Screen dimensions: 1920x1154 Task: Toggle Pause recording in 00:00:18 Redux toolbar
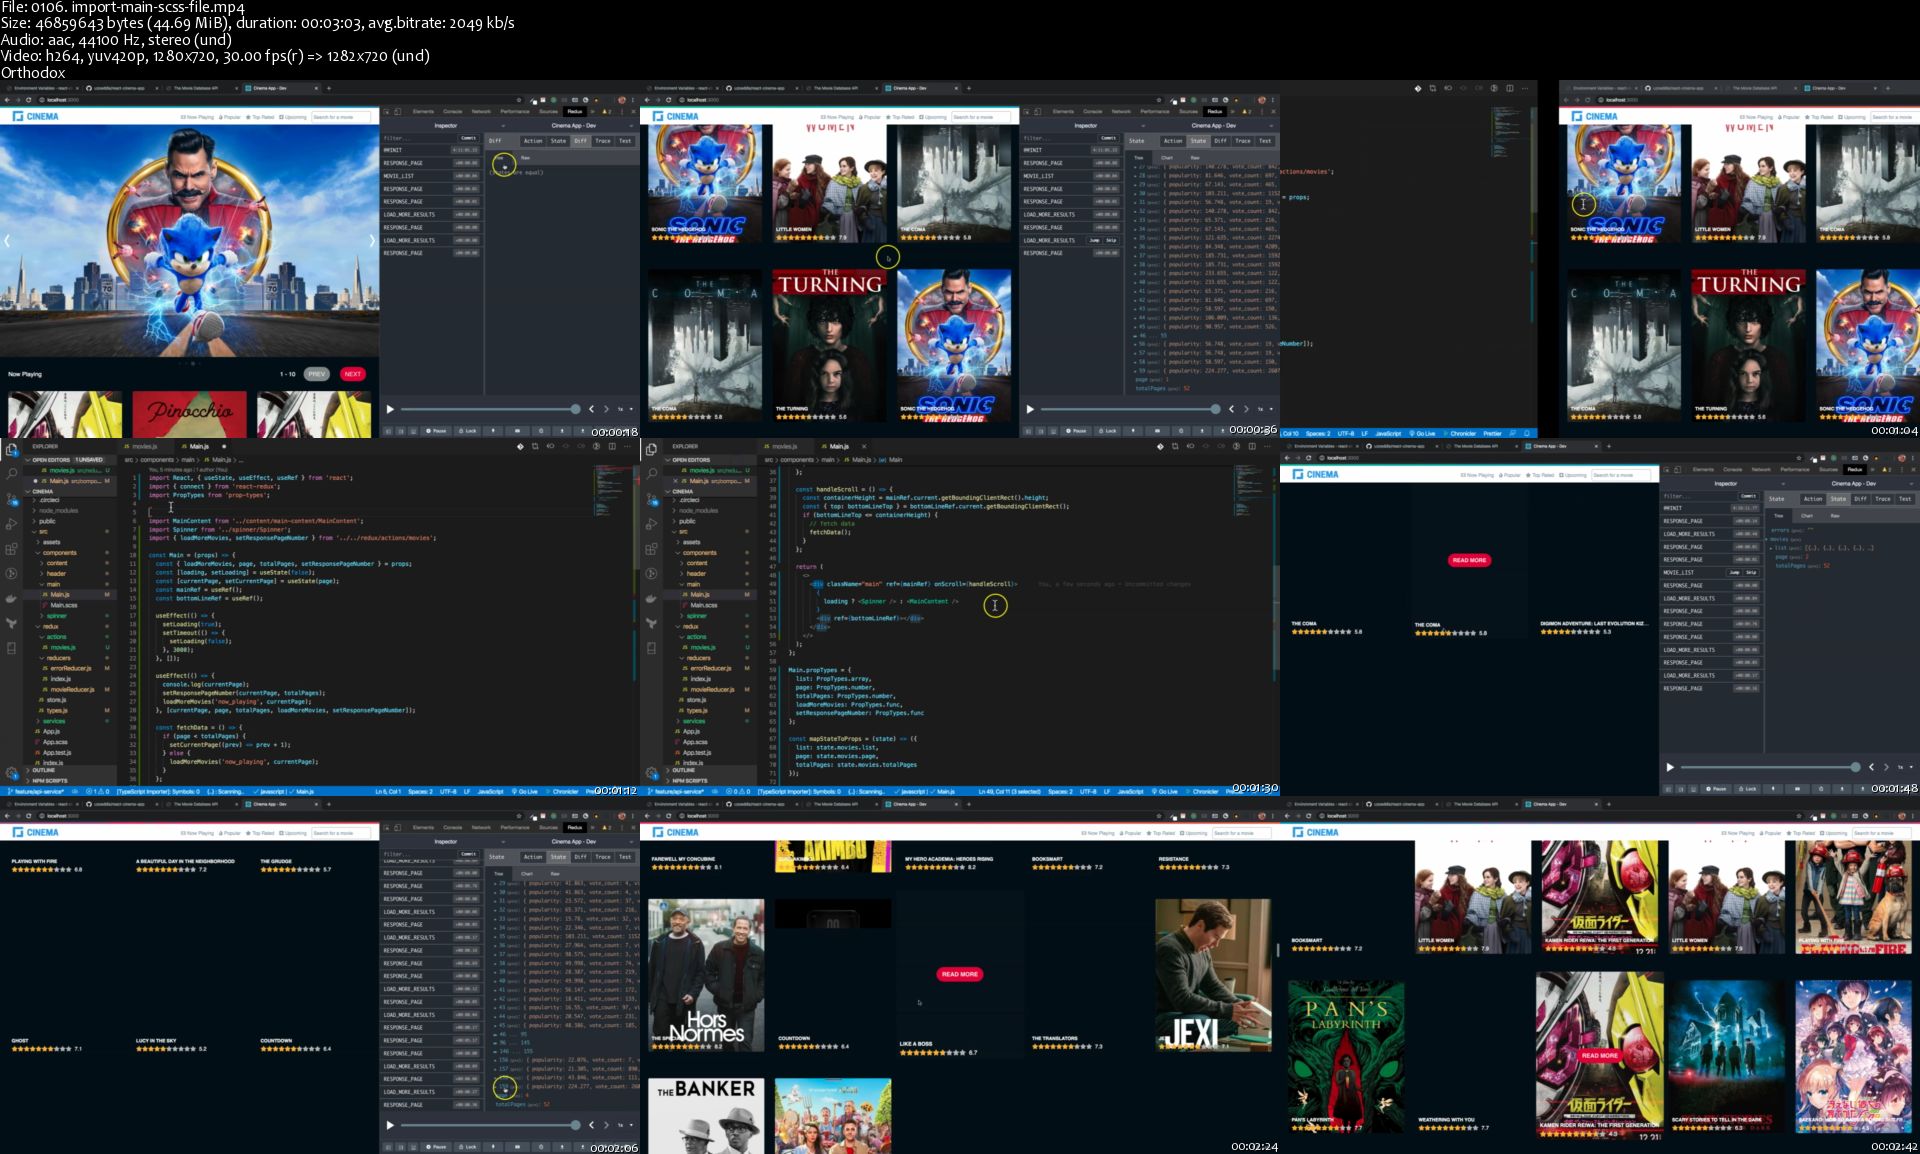tap(436, 431)
